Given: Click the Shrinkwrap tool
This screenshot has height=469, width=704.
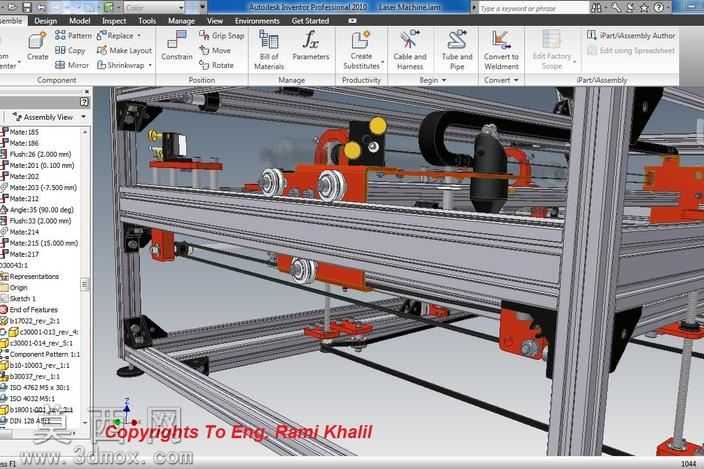Looking at the screenshot, I should click(x=121, y=65).
